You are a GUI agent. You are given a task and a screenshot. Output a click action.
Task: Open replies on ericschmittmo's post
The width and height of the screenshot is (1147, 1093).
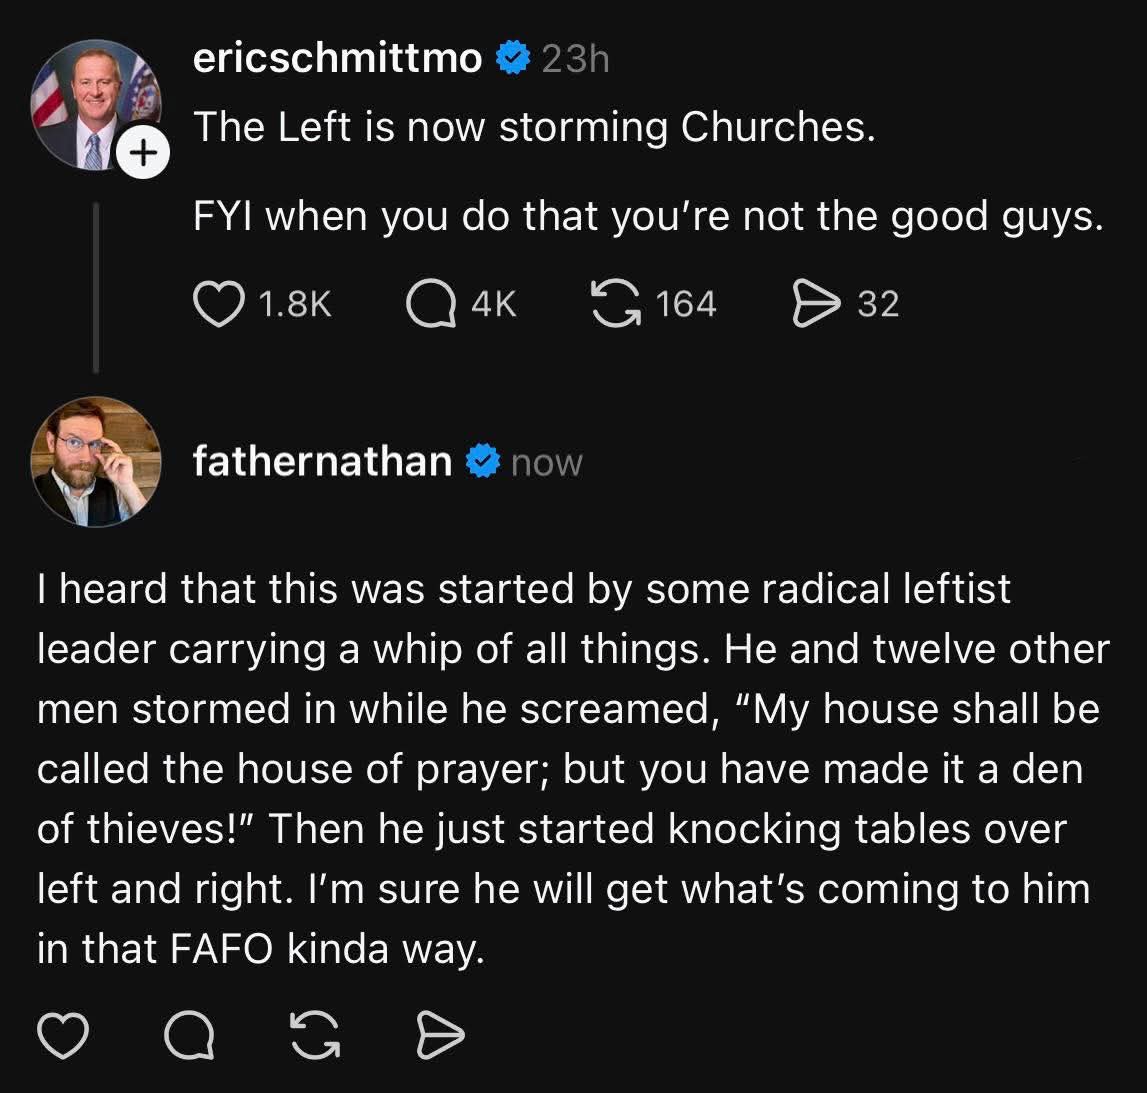[x=432, y=303]
